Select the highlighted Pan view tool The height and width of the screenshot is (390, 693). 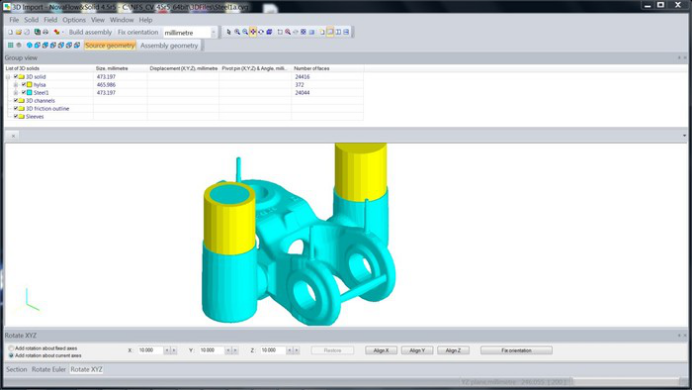coord(253,32)
